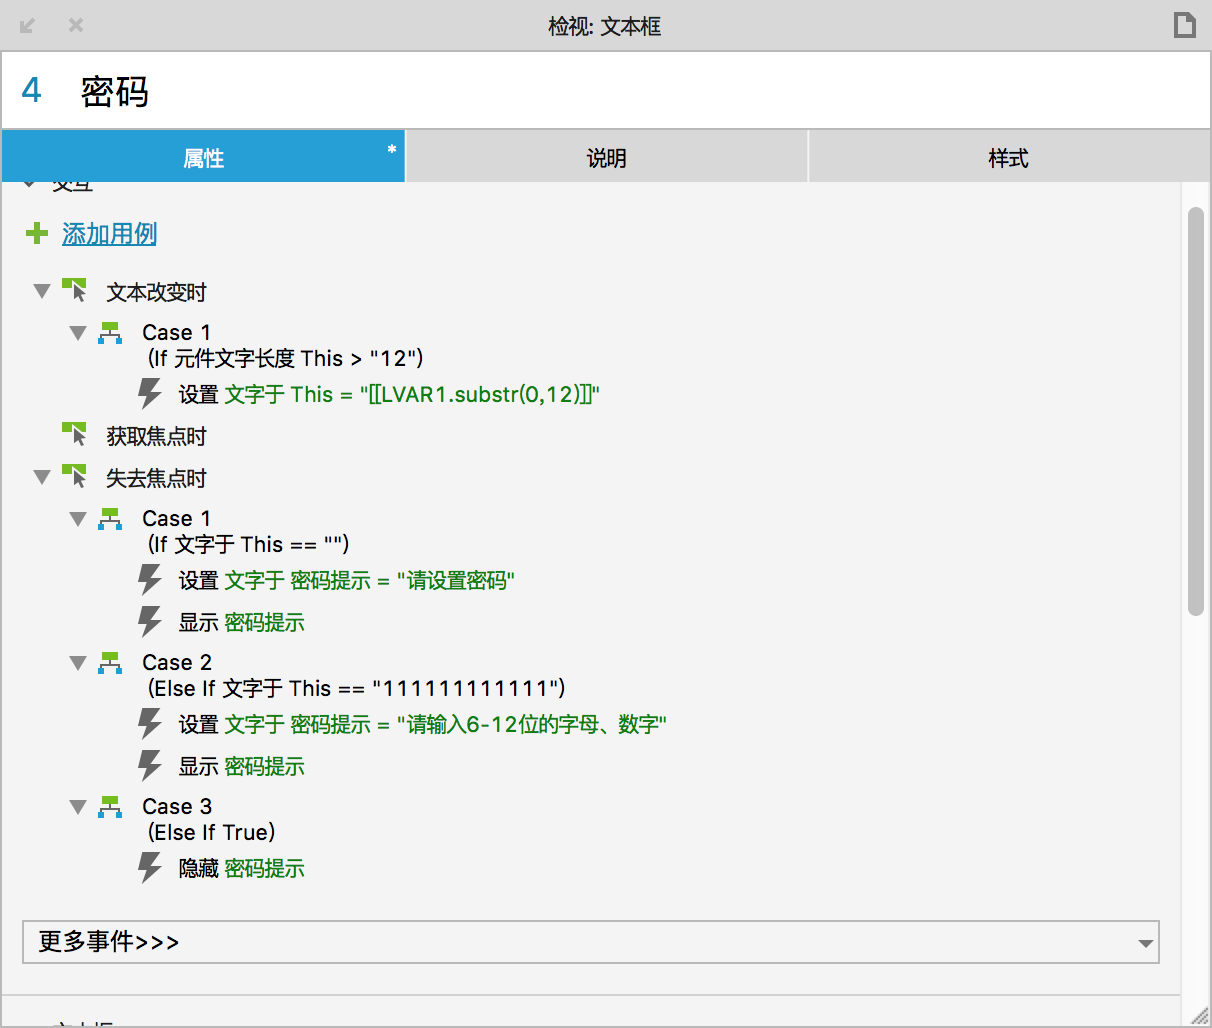Open the 更多事件>>> dropdown
1212x1028 pixels.
[590, 942]
